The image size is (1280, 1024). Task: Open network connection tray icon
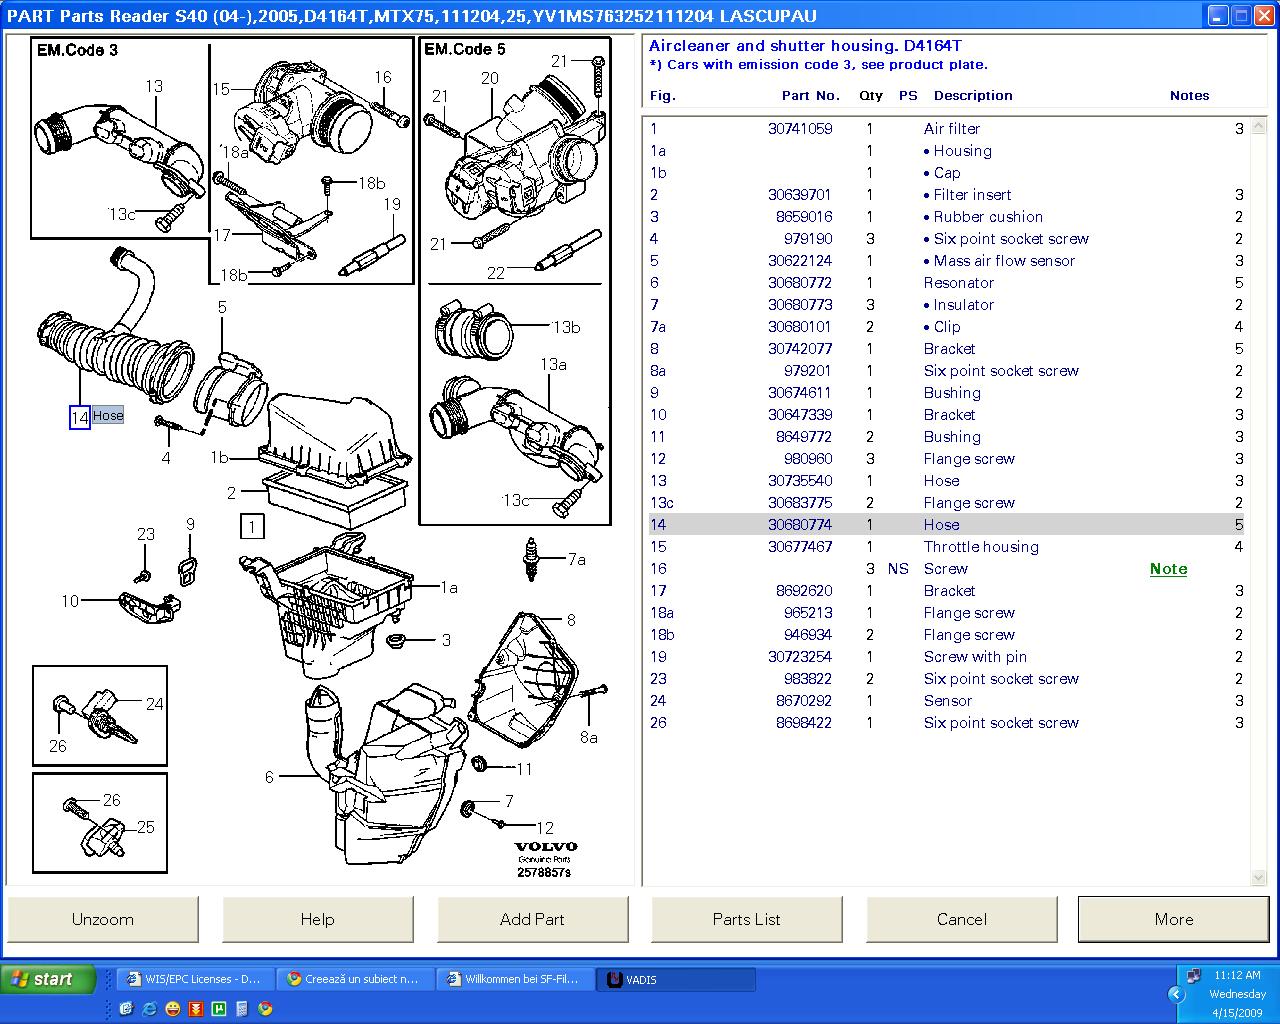(x=1193, y=975)
